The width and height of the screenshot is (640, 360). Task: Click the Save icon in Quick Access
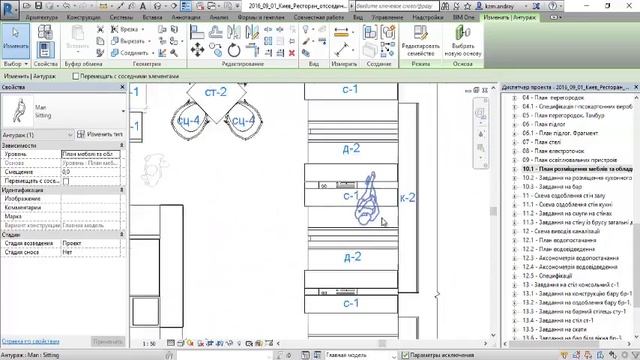(x=38, y=6)
